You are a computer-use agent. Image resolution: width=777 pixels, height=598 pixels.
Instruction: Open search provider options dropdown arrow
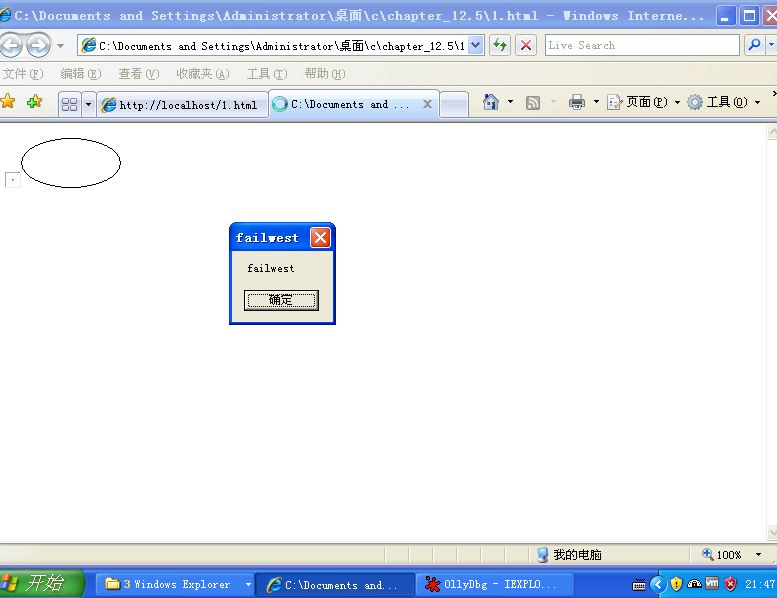click(x=771, y=45)
